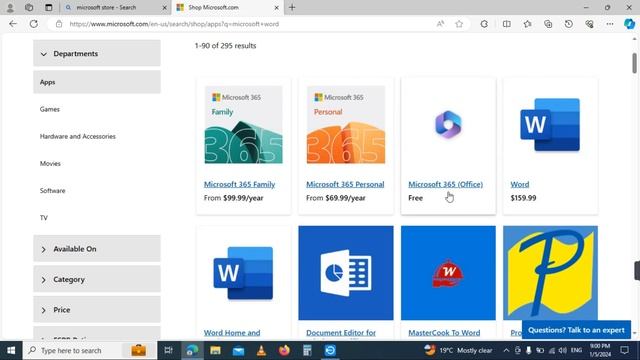Select the Apps department

click(x=97, y=82)
